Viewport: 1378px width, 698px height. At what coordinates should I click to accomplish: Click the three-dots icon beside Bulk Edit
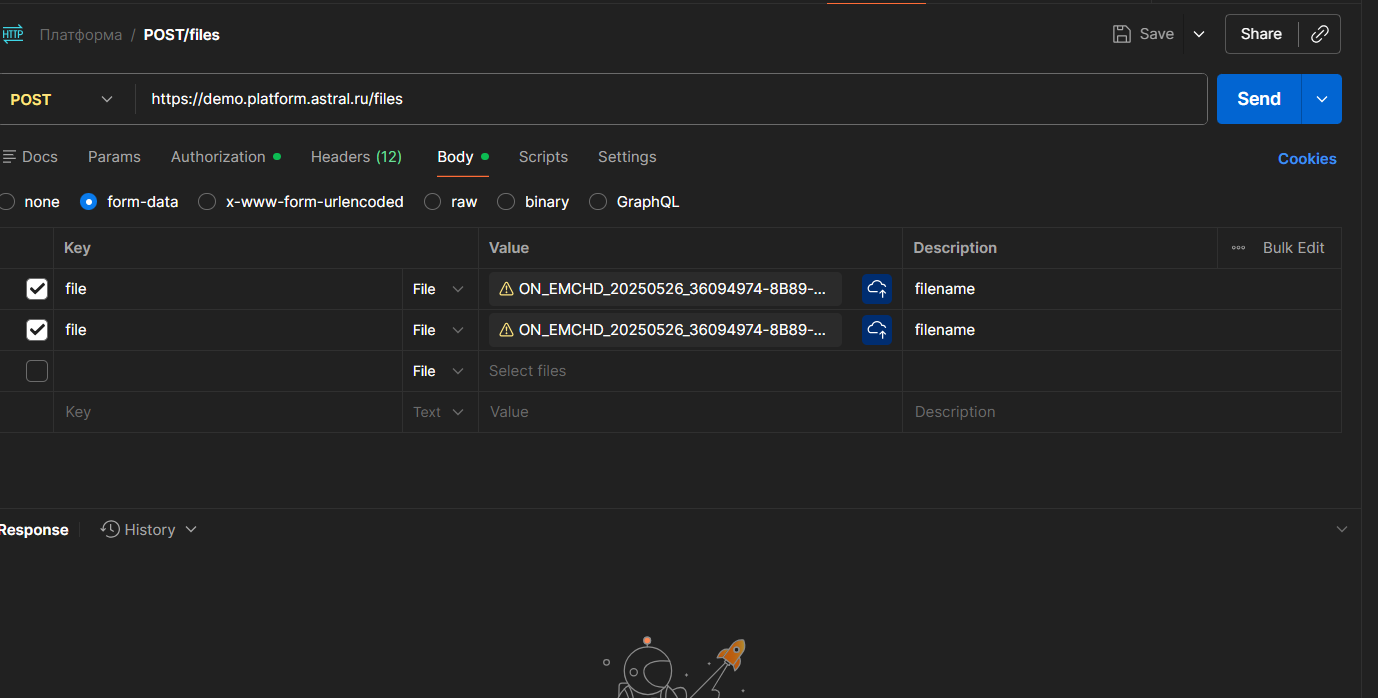pyautogui.click(x=1238, y=248)
